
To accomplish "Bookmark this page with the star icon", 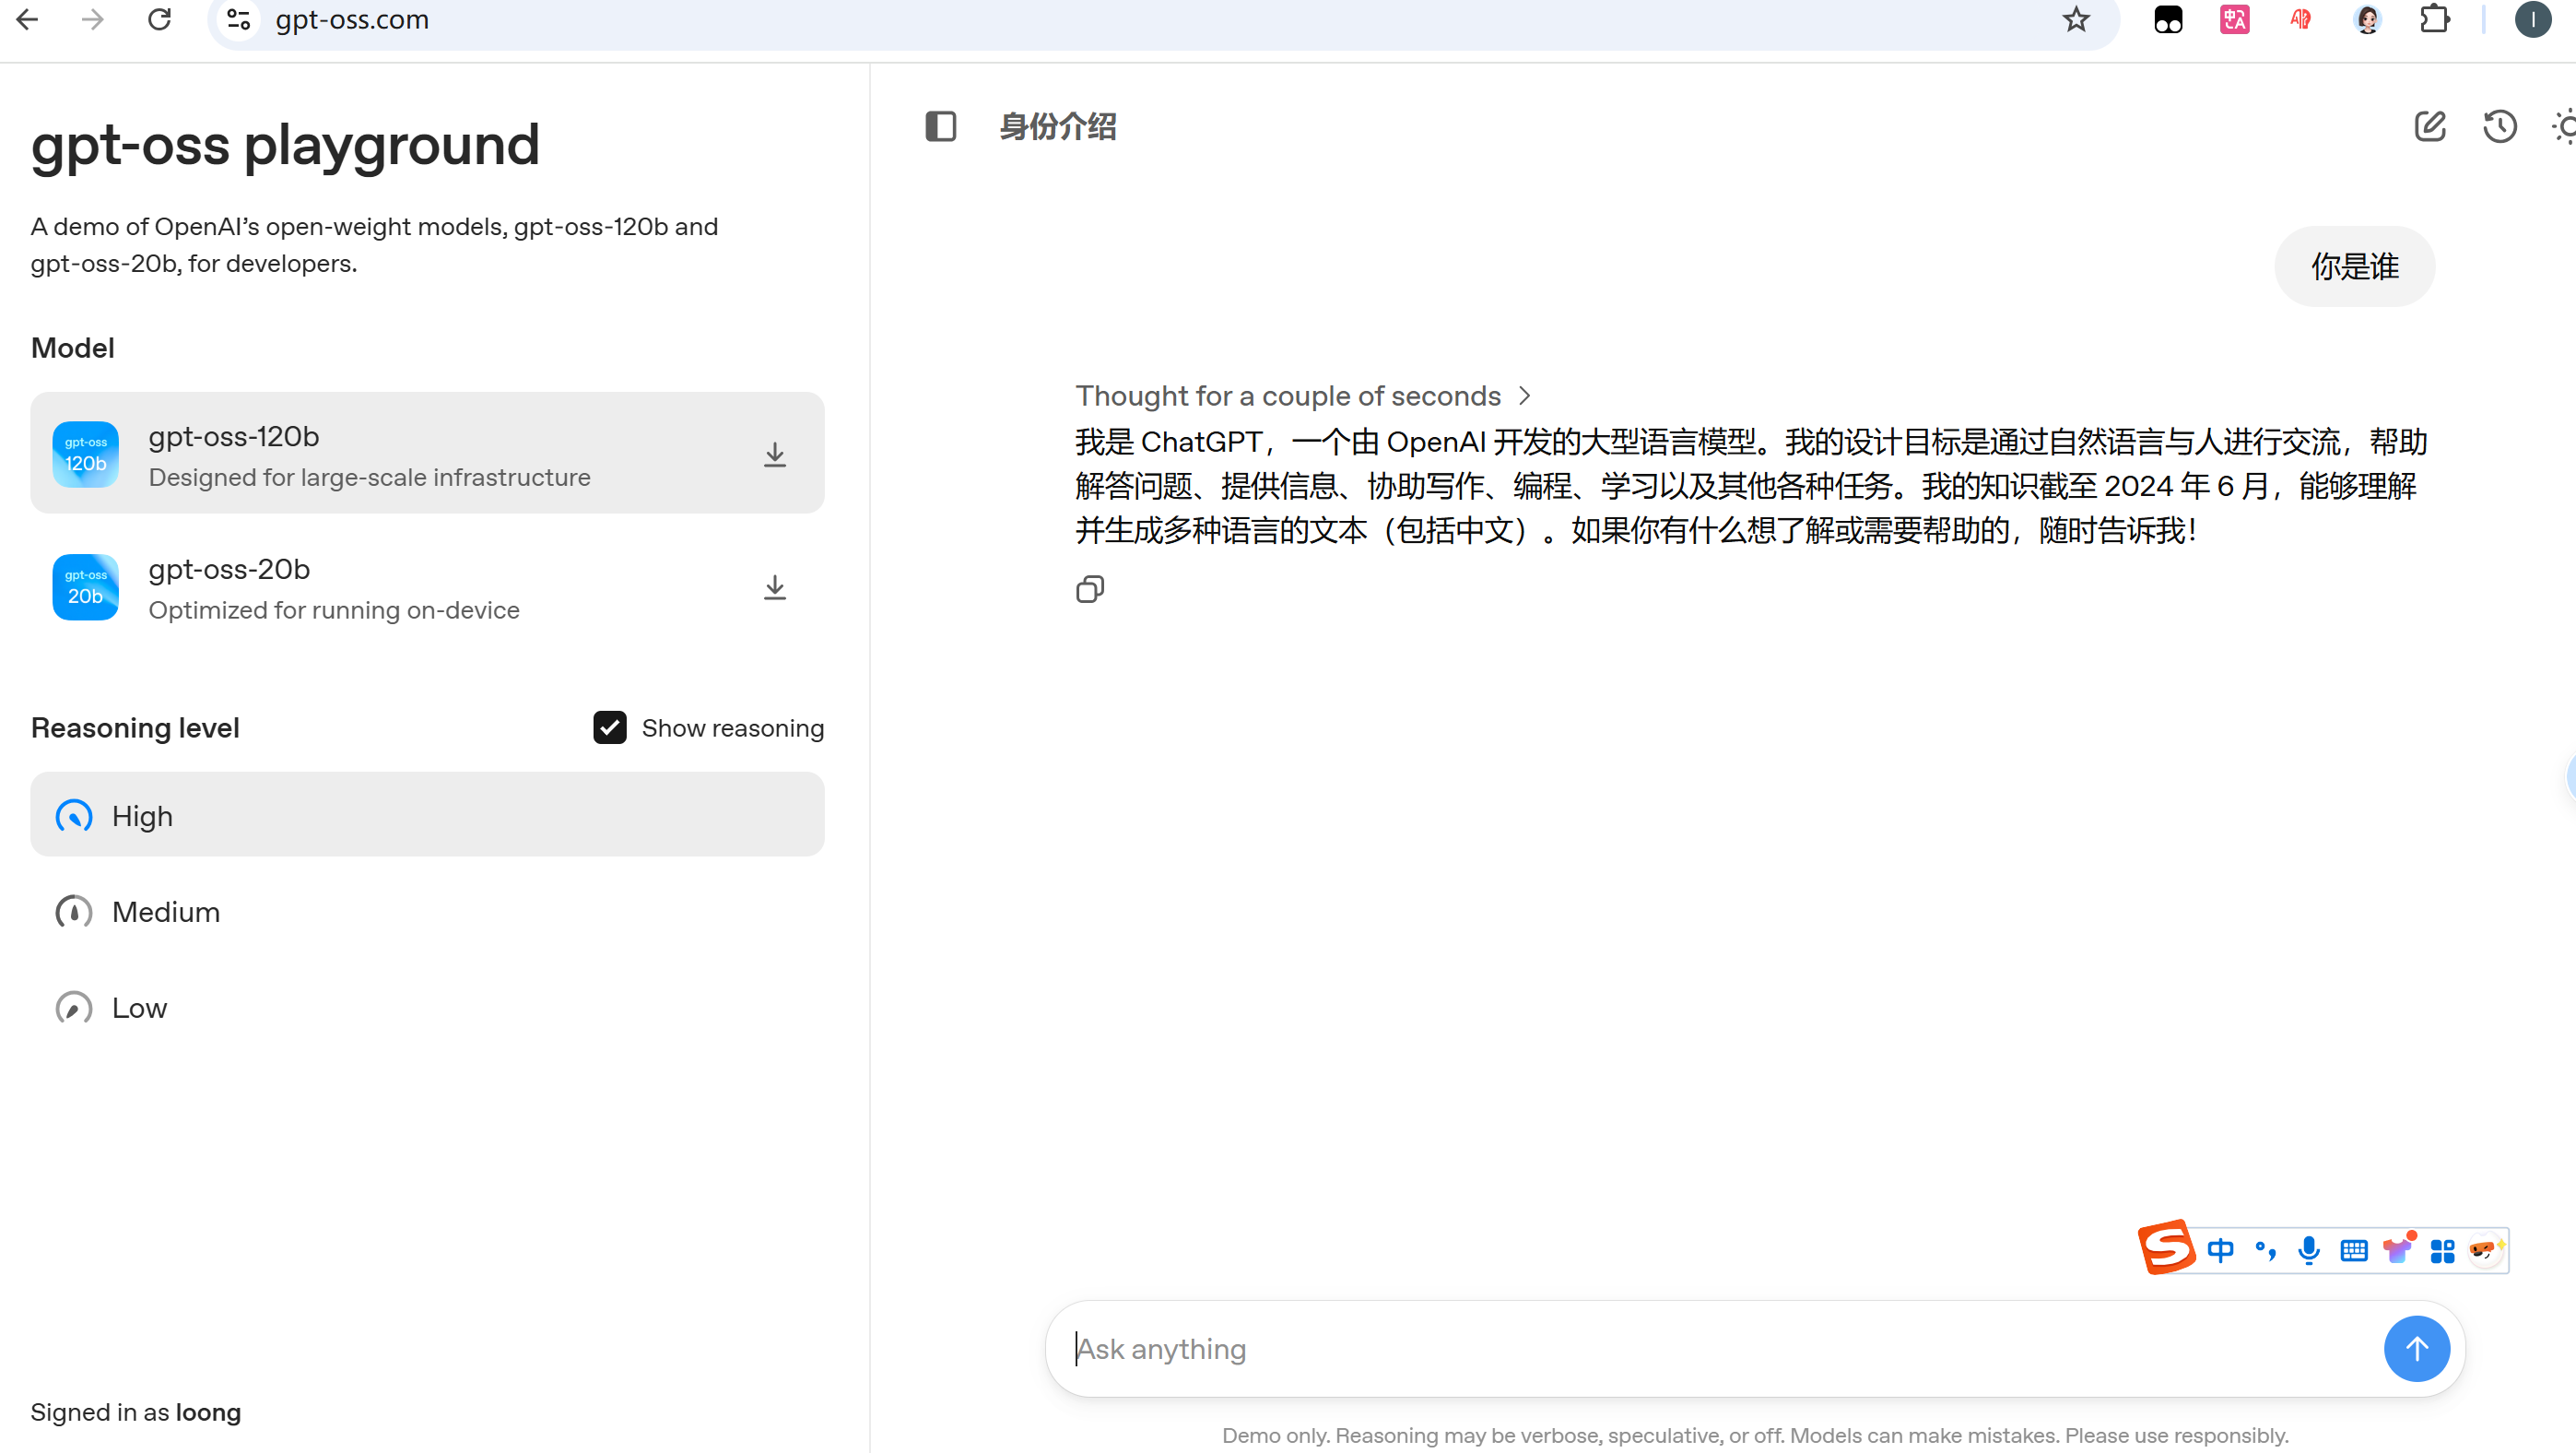I will point(2076,19).
